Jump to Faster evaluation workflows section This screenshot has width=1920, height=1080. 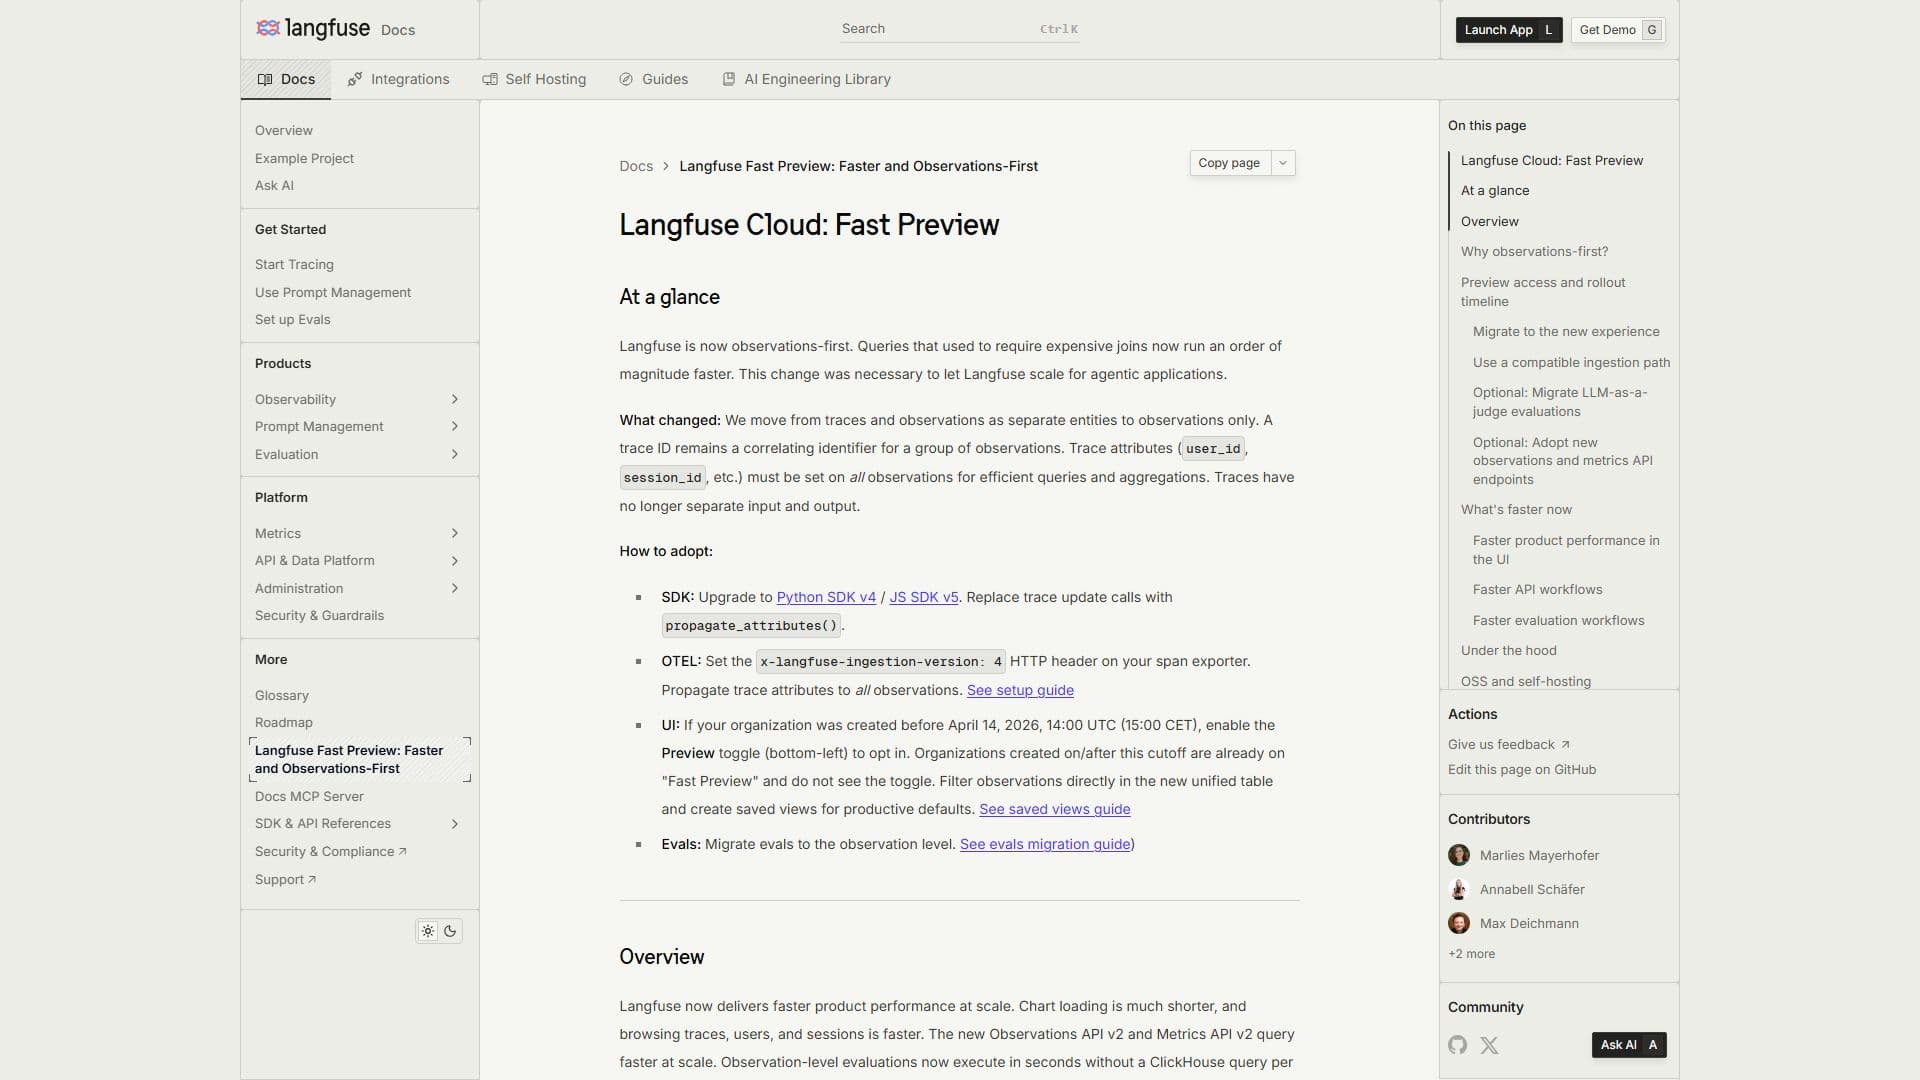click(x=1558, y=621)
